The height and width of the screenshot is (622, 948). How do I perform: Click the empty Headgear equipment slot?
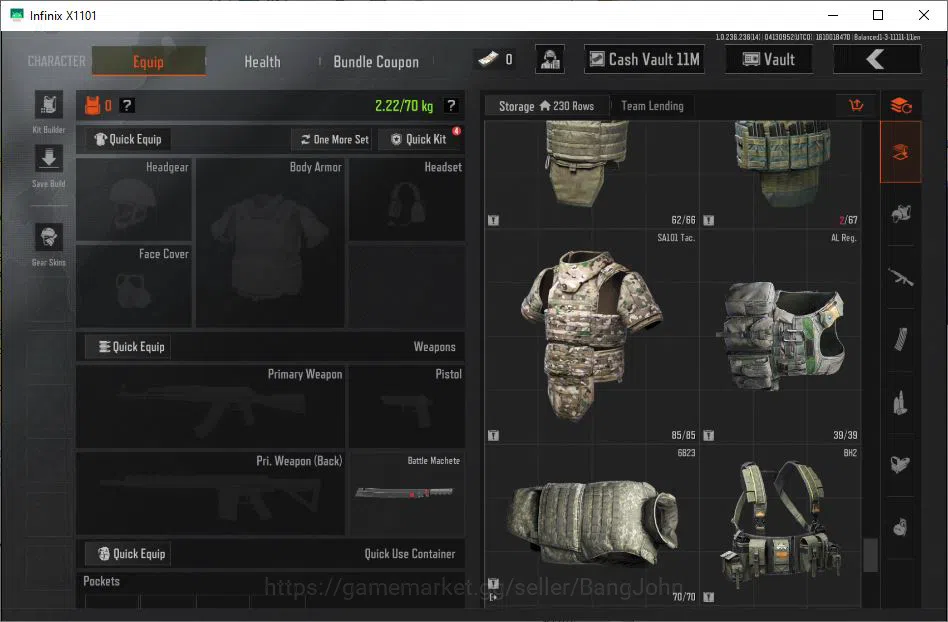point(134,199)
